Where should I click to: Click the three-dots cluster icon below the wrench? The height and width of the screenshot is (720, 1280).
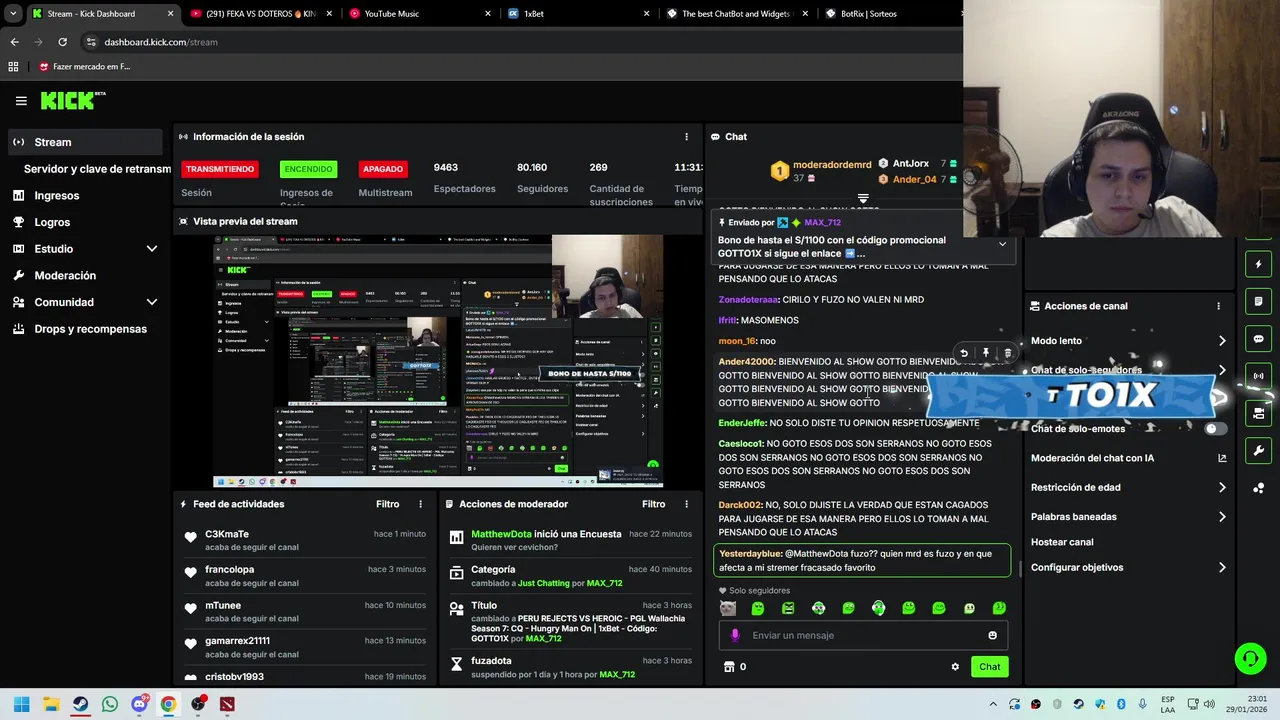pyautogui.click(x=1258, y=488)
